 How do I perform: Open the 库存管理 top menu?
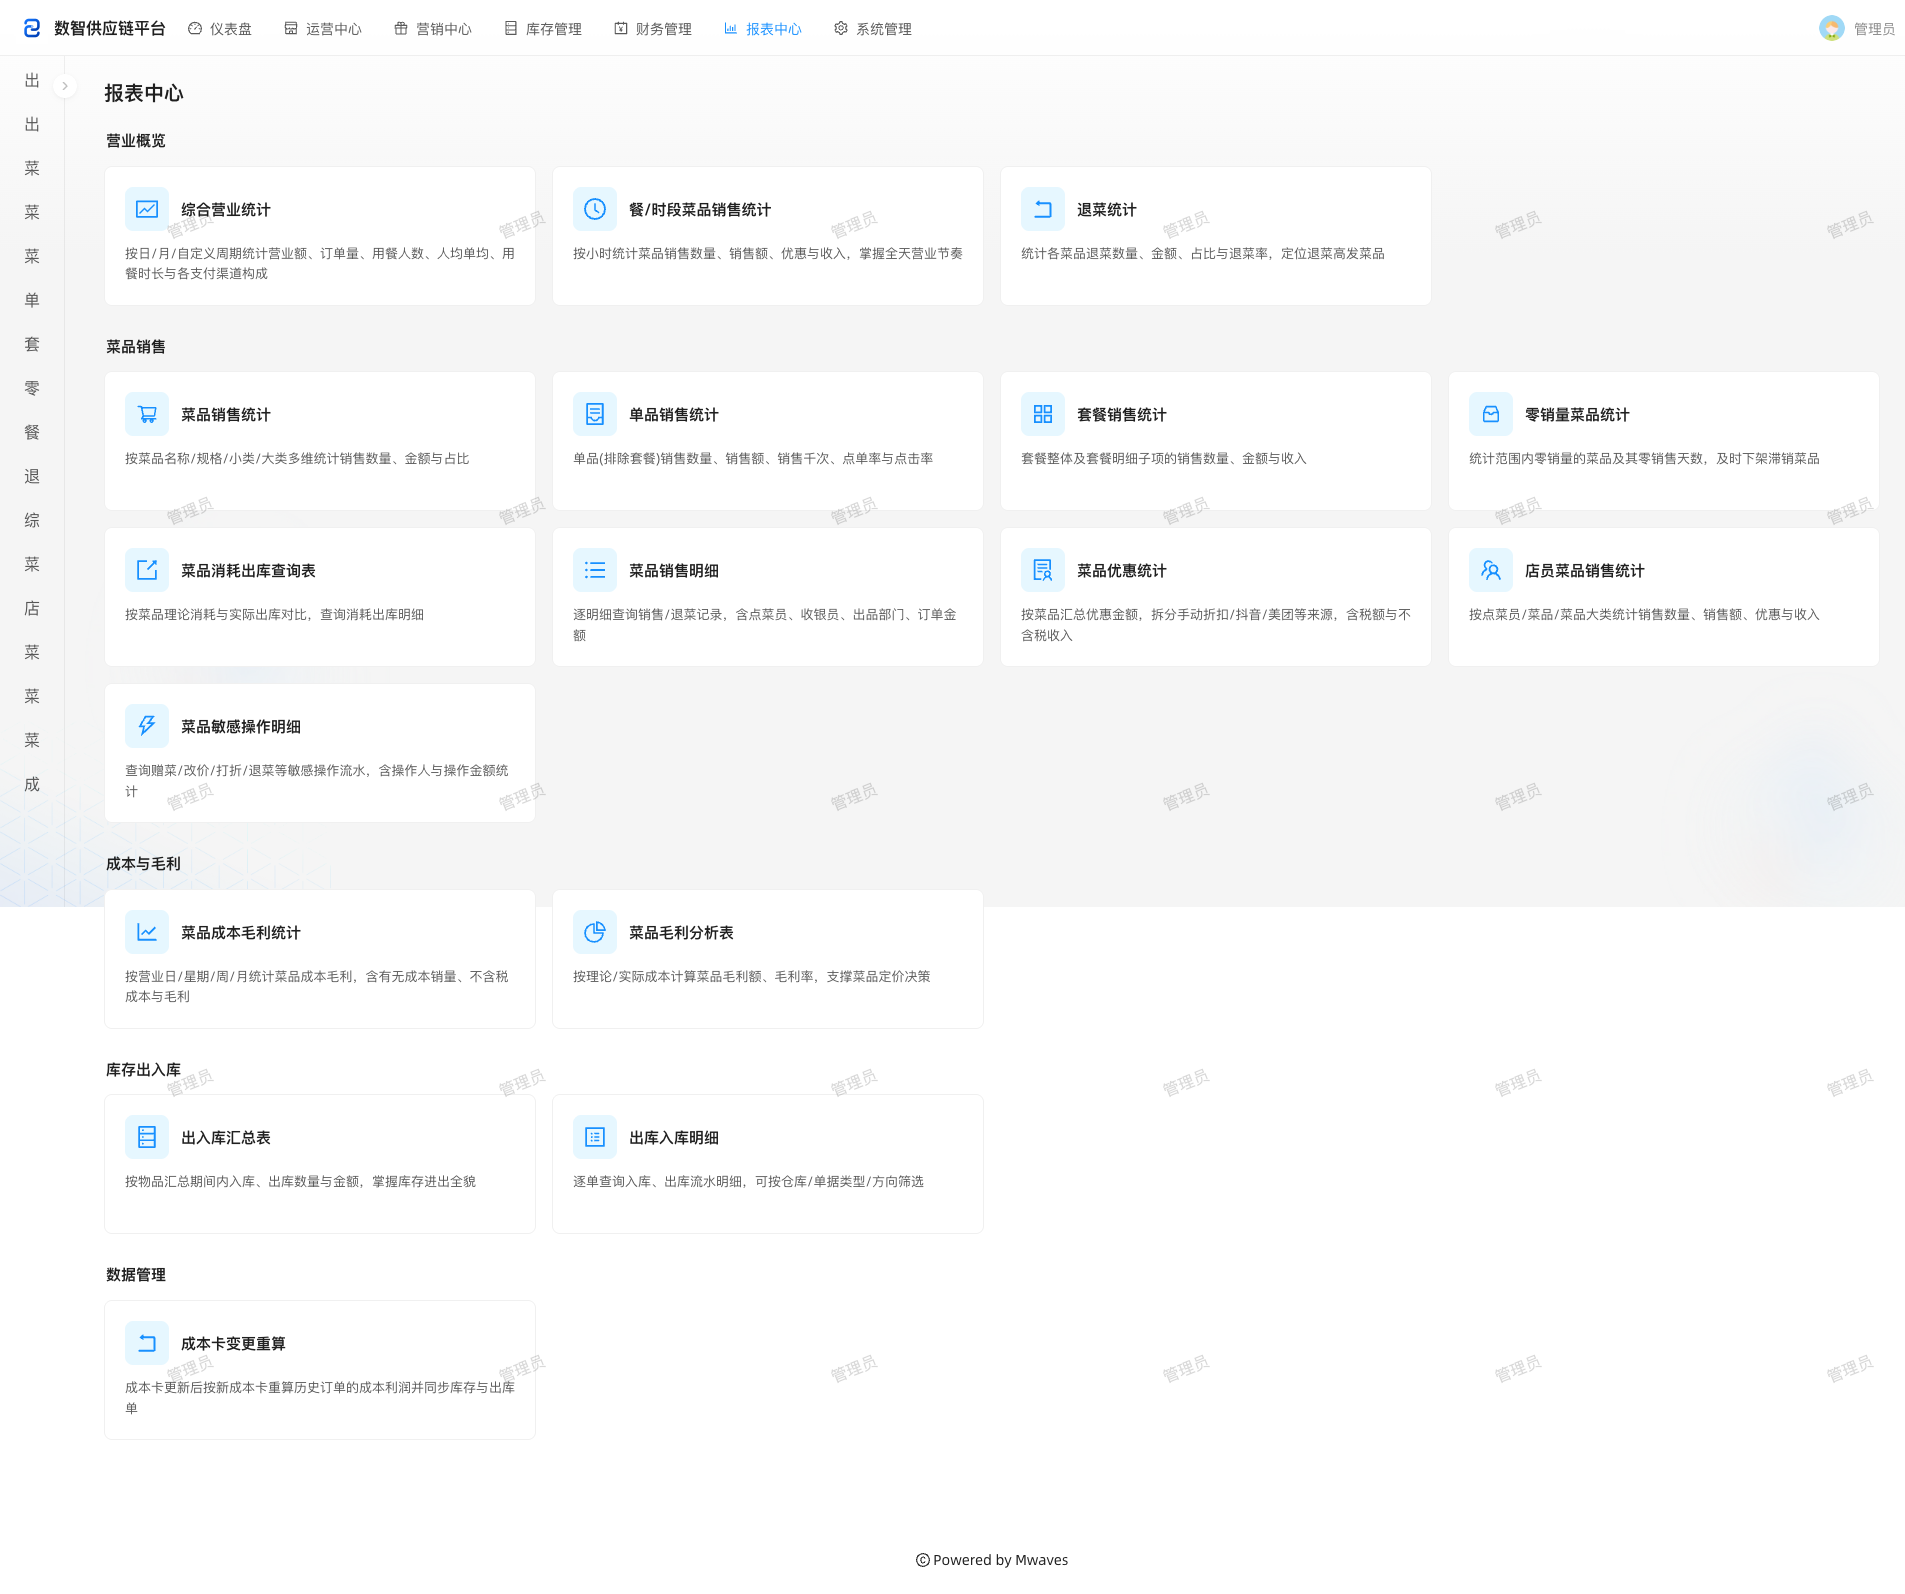(x=543, y=29)
